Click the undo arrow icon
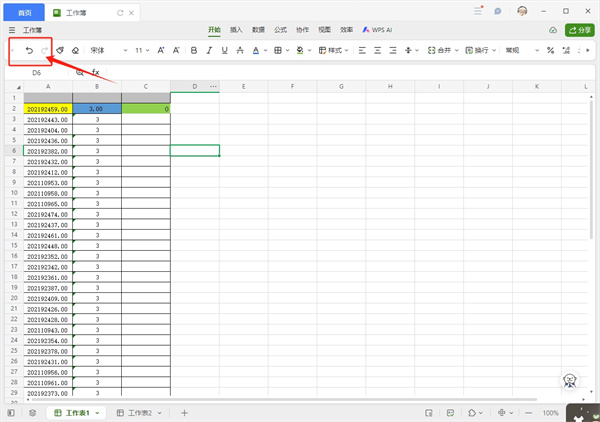Viewport: 600px width, 422px height. 29,50
